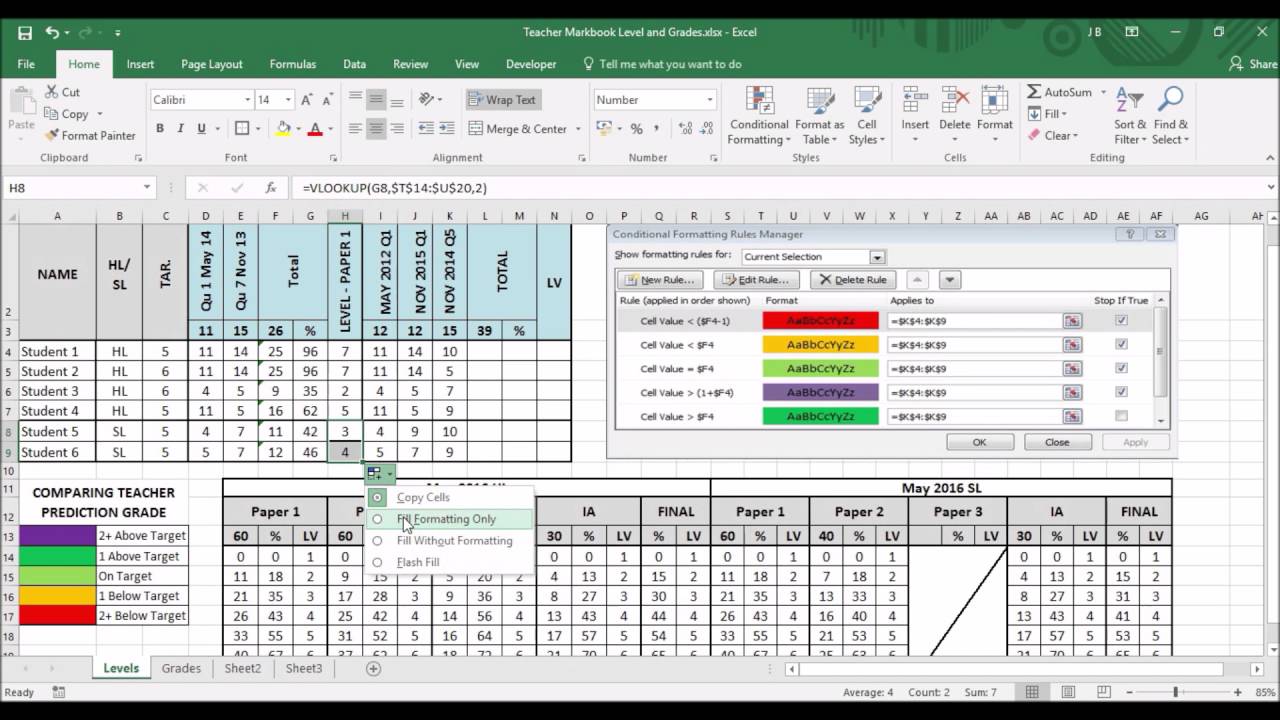This screenshot has width=1280, height=720.
Task: Apply the red font color
Action: [315, 128]
